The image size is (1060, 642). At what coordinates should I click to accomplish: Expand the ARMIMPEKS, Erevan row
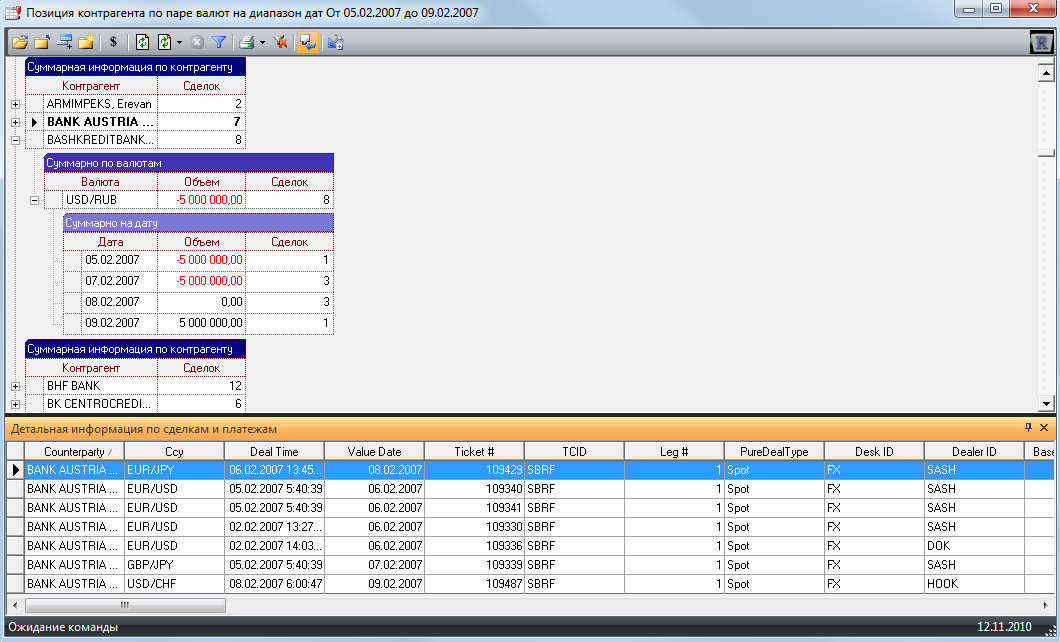pyautogui.click(x=16, y=104)
